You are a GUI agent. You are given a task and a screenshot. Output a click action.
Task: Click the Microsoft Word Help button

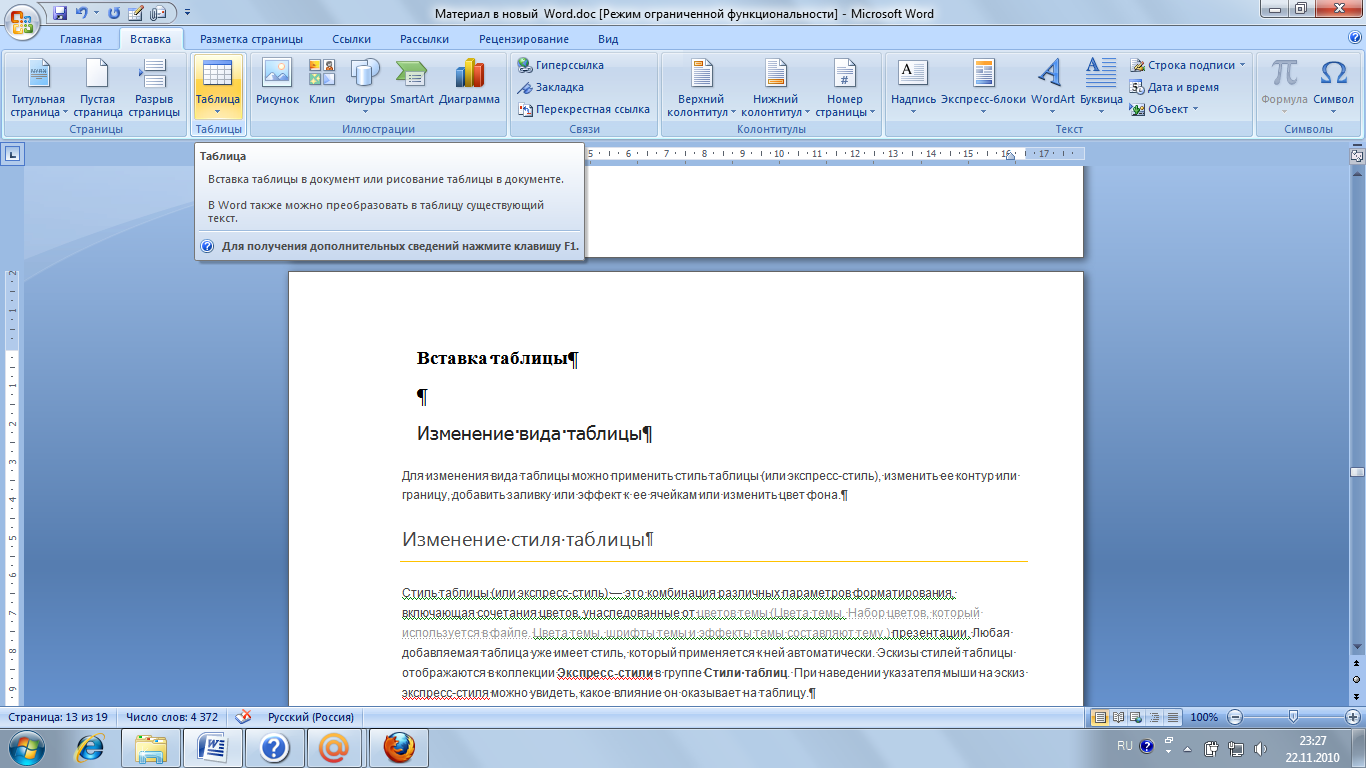click(1355, 38)
